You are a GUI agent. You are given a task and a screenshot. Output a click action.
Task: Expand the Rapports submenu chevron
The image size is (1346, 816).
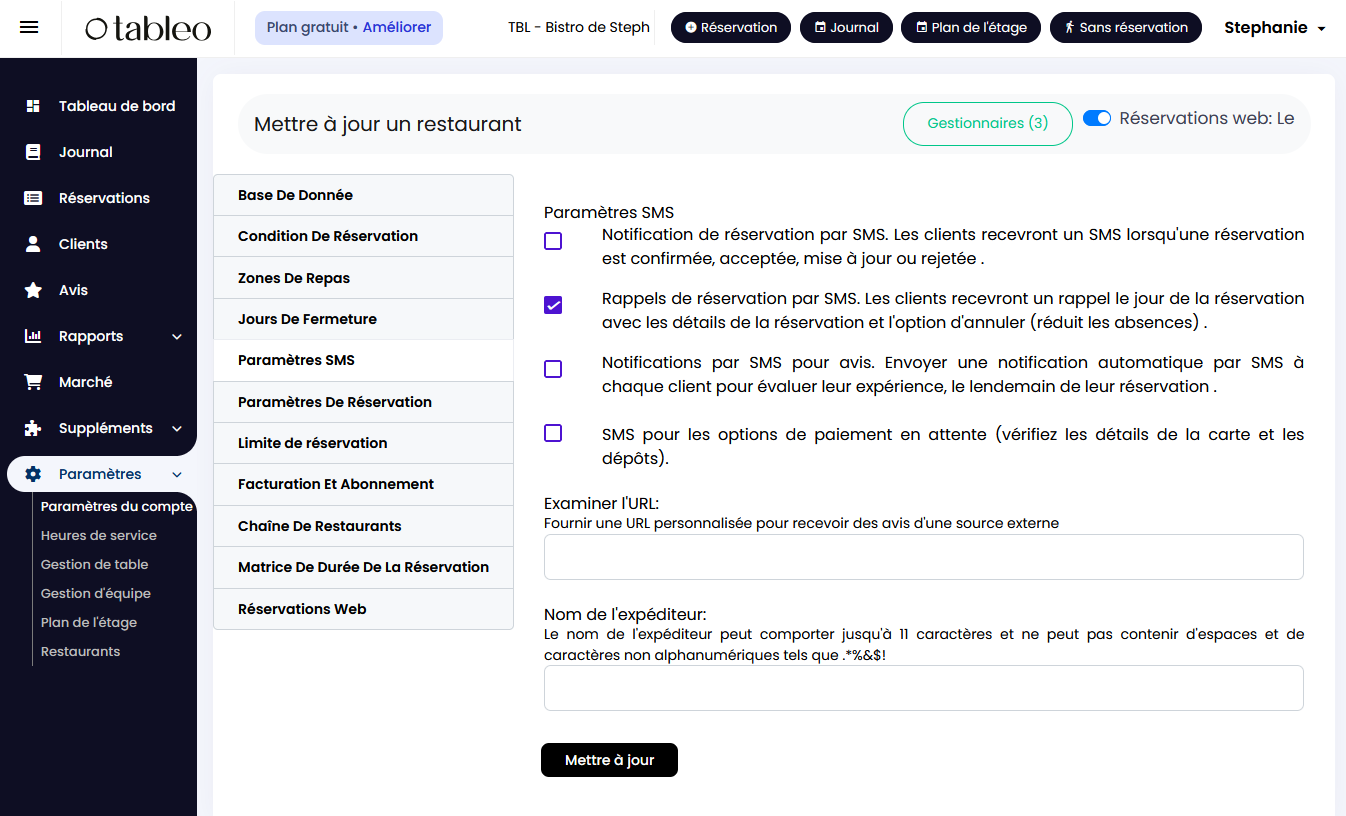[x=177, y=337]
